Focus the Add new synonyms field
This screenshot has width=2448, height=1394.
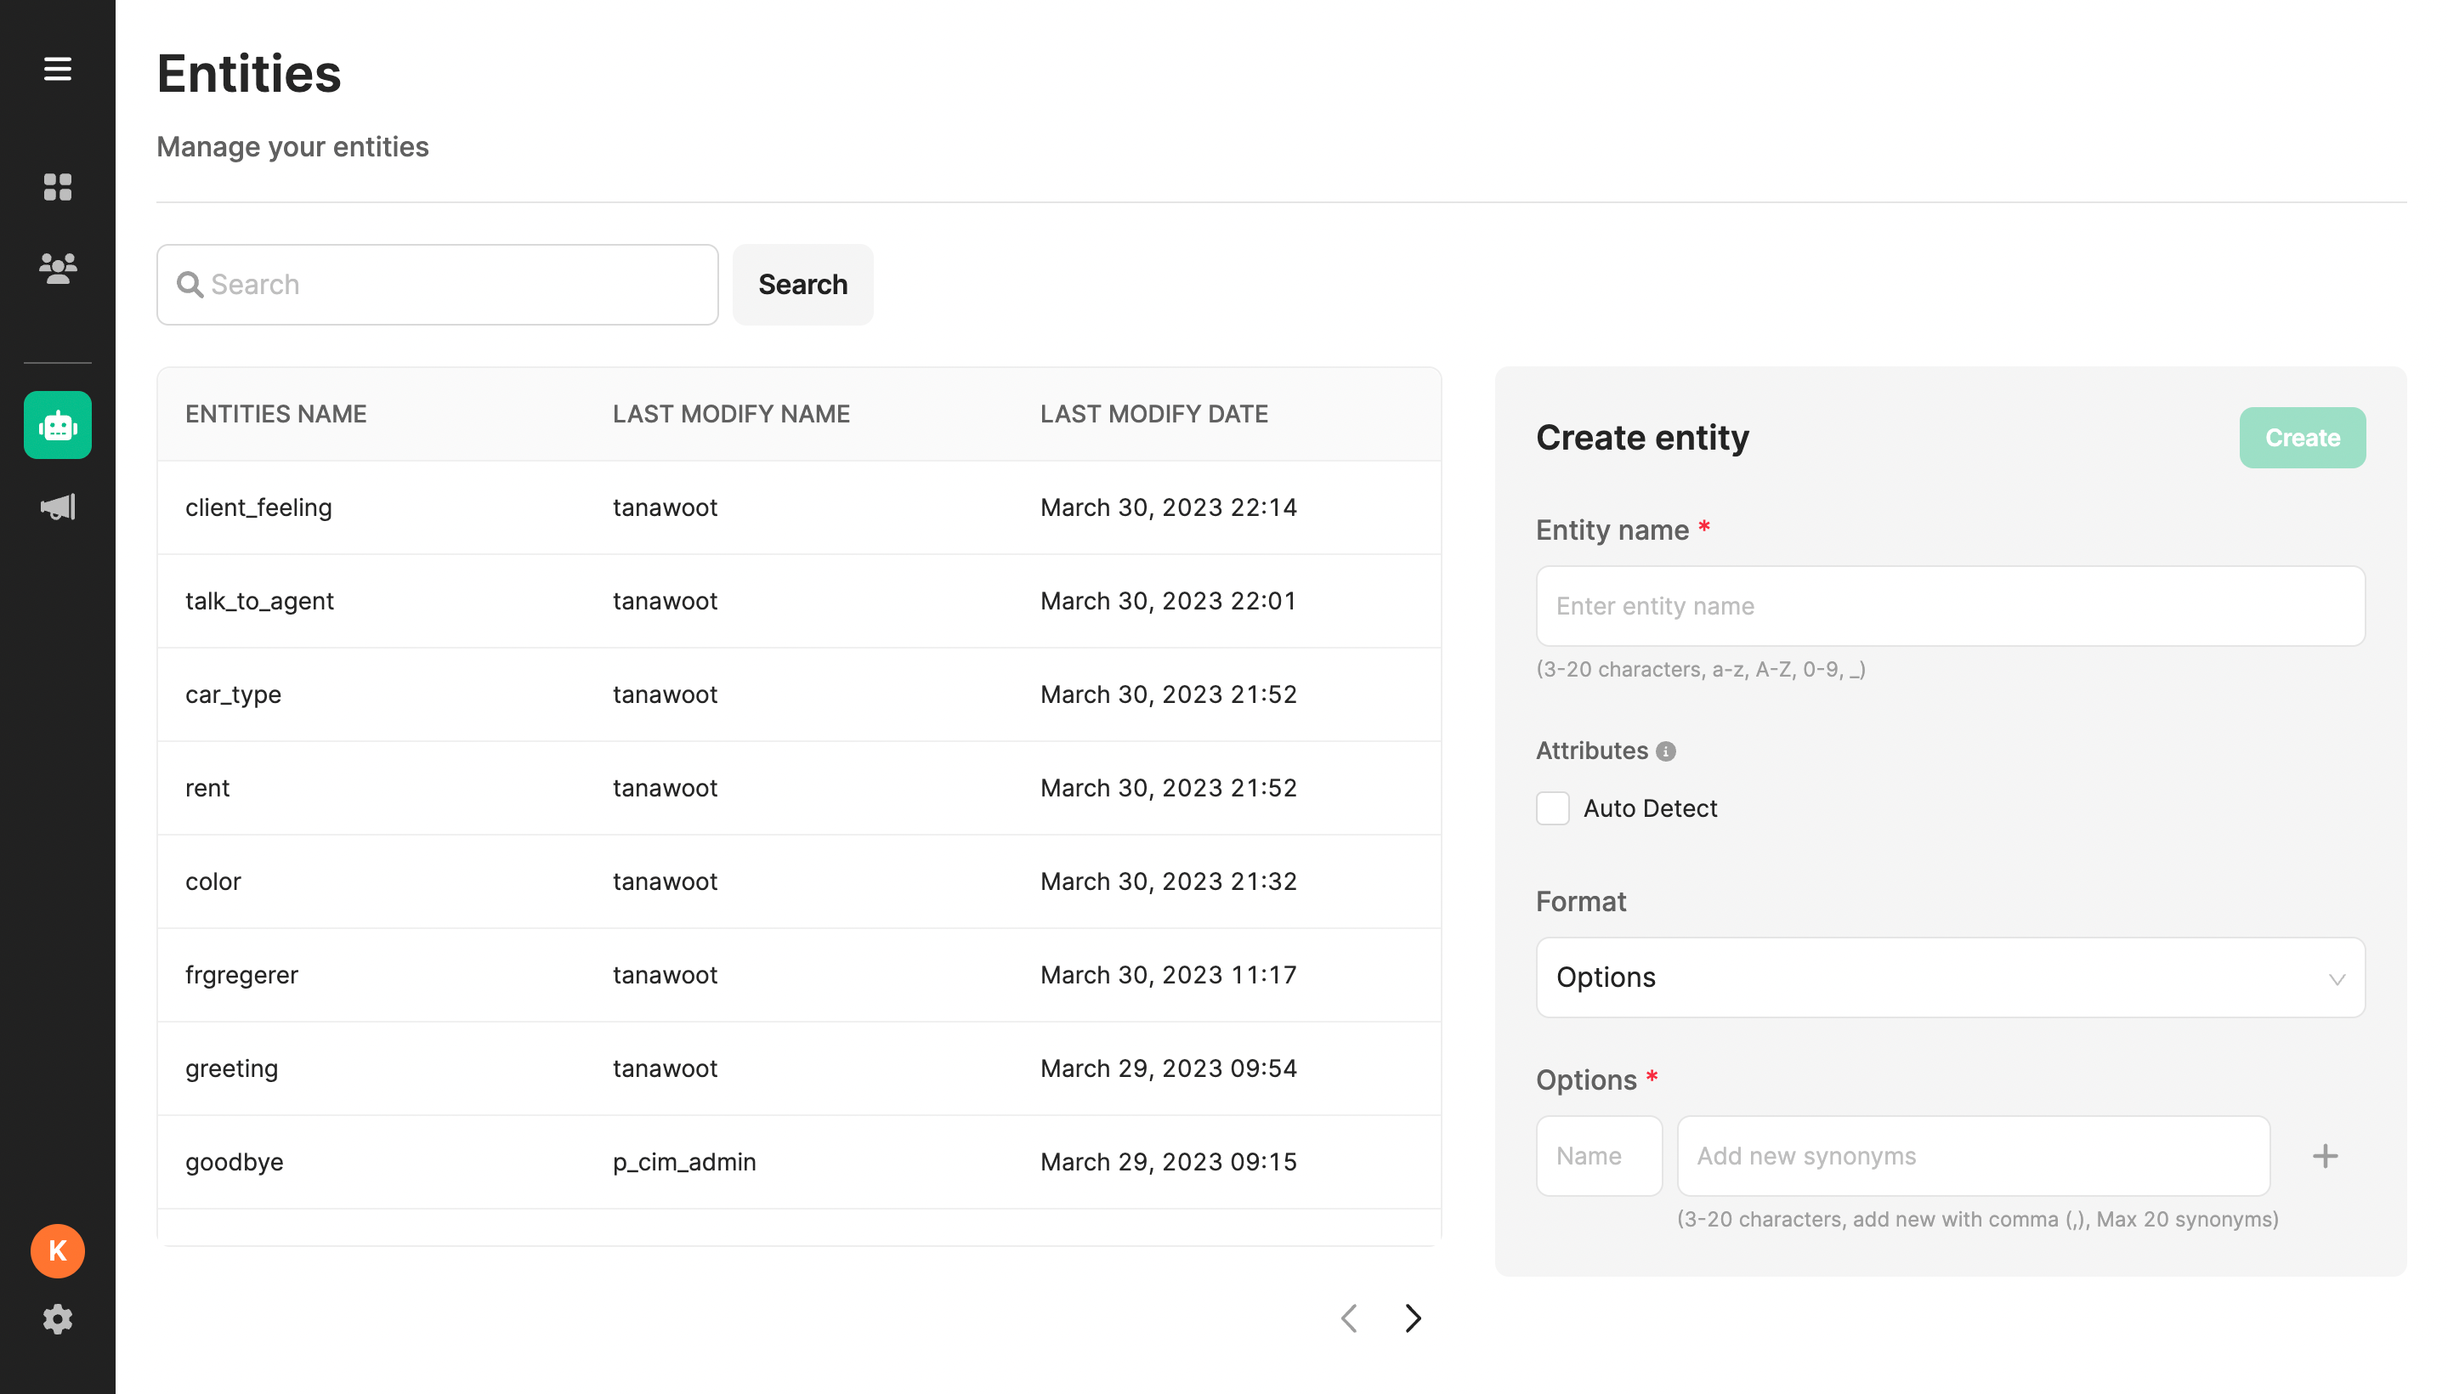coord(1972,1156)
